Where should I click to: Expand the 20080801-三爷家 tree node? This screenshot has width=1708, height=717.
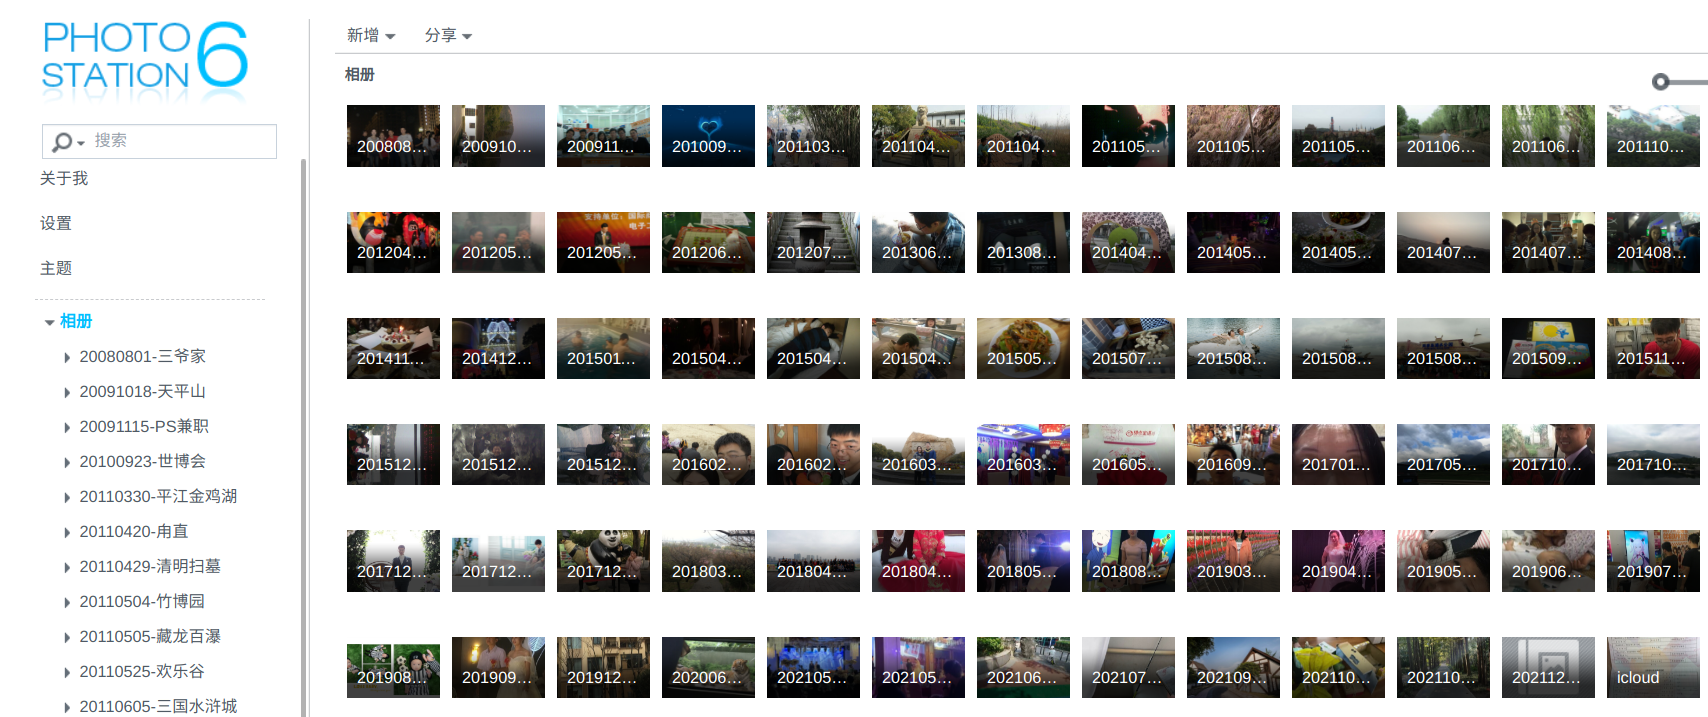67,357
